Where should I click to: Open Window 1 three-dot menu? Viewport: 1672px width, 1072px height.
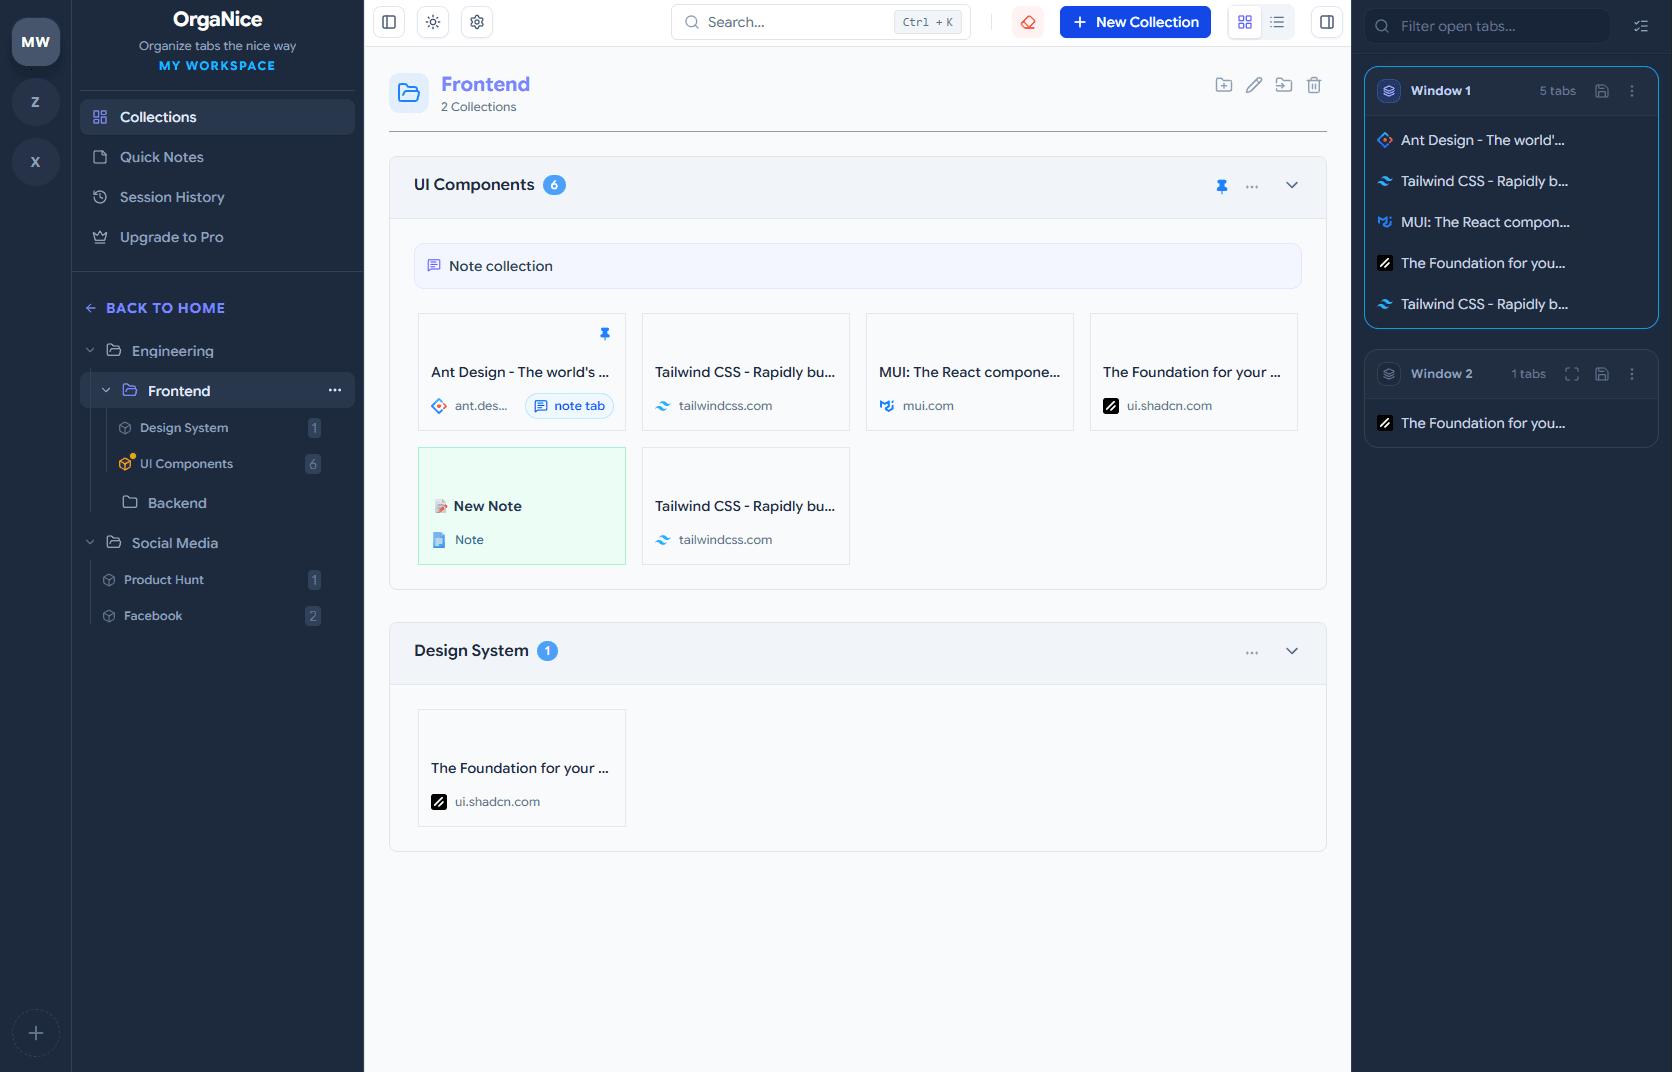point(1632,90)
